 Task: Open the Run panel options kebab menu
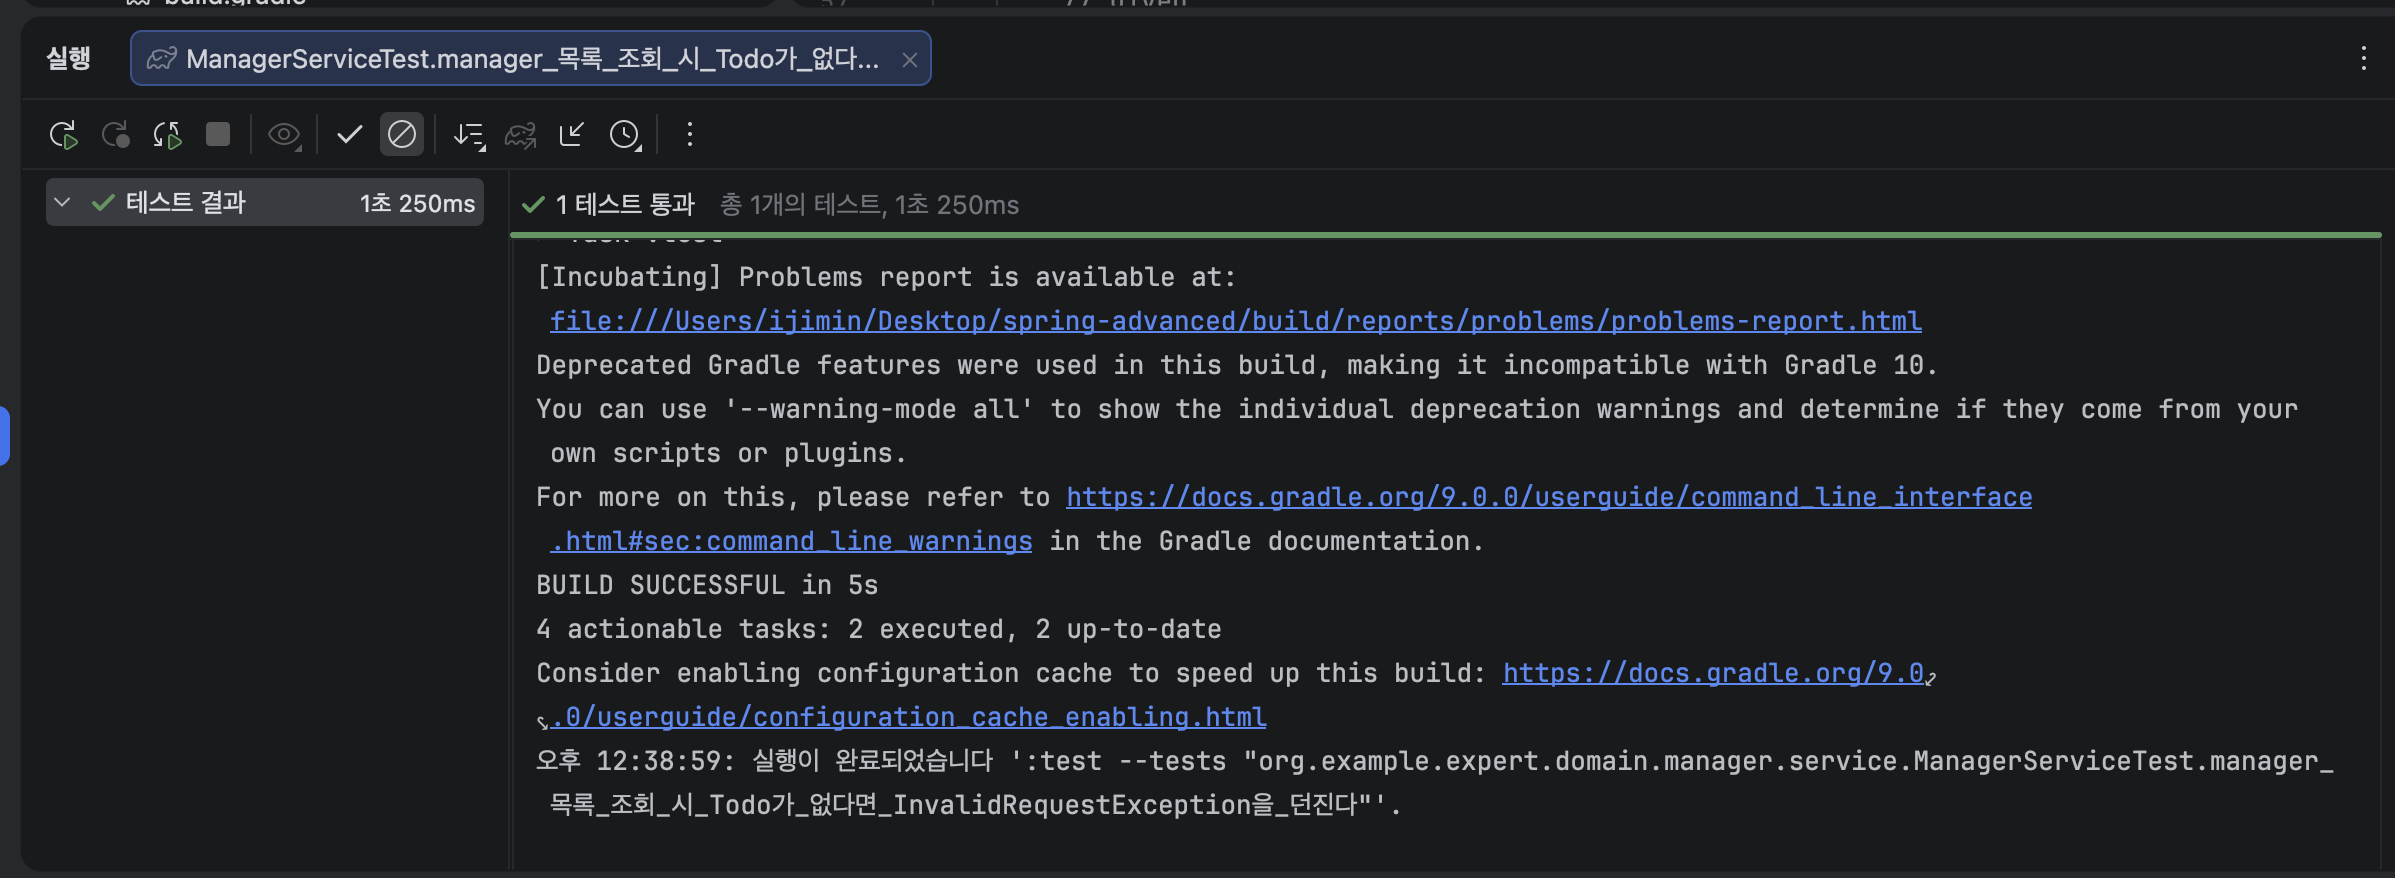pos(2364,58)
